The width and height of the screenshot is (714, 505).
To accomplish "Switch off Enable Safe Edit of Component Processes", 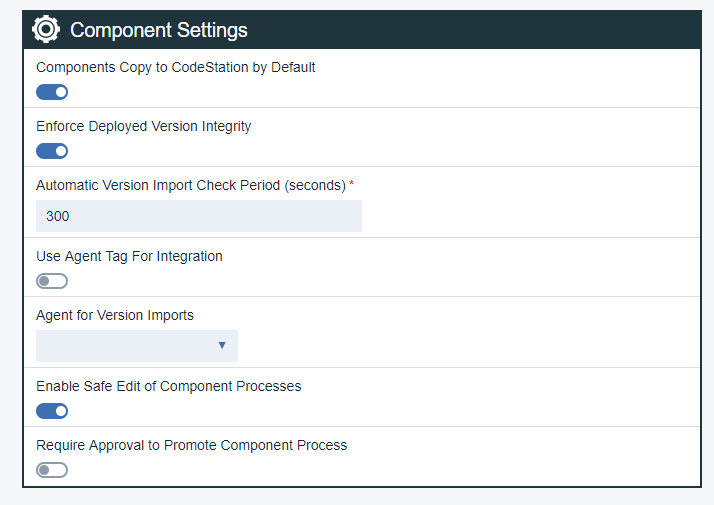I will point(52,411).
